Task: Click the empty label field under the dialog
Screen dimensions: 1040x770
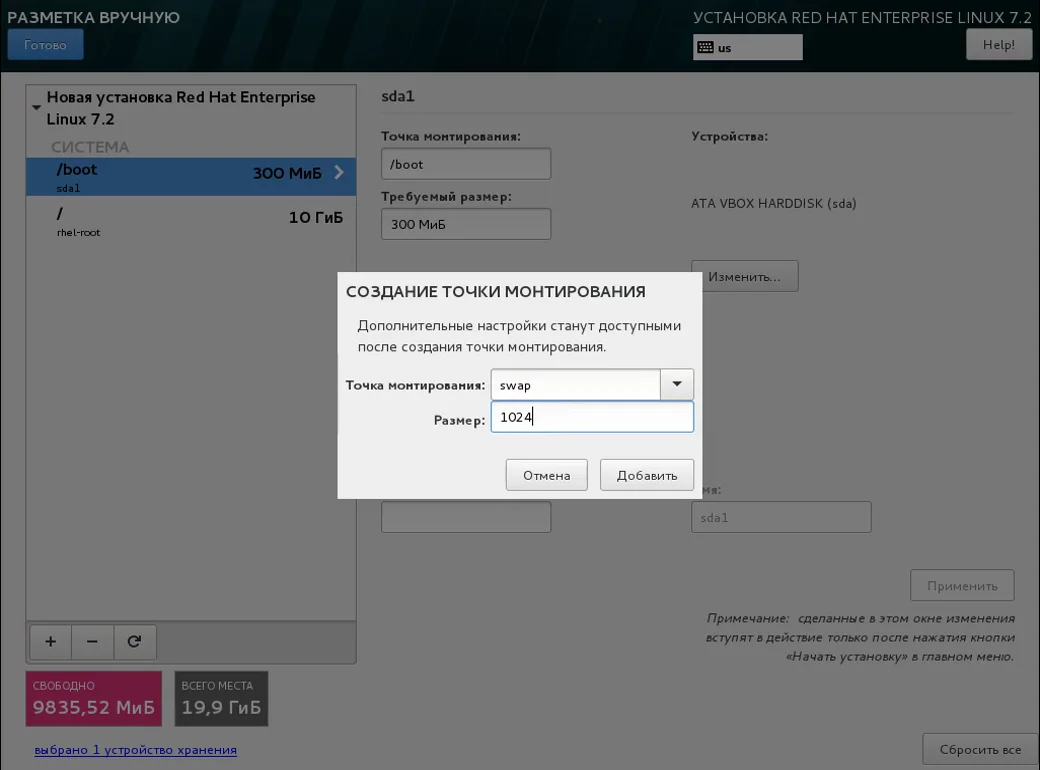Action: pyautogui.click(x=466, y=517)
